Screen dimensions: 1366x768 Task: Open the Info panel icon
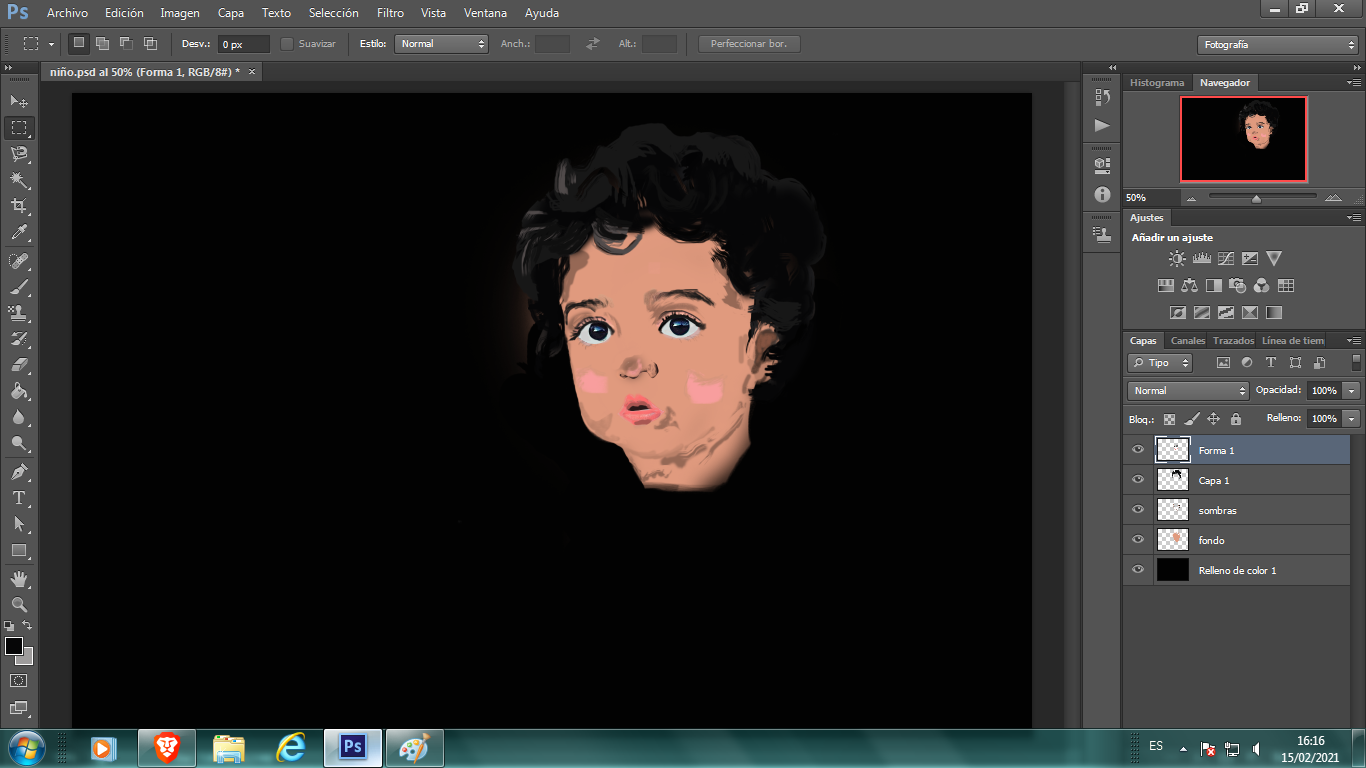1102,195
